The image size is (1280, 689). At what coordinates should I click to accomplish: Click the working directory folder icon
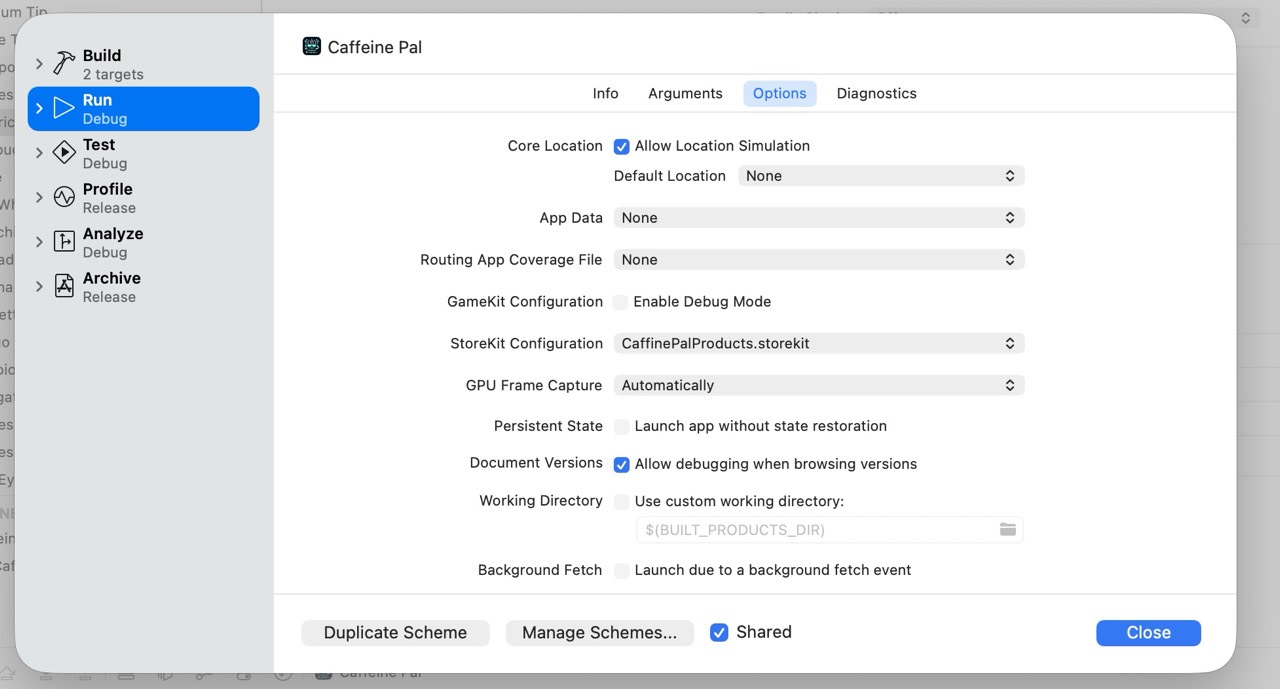click(x=1008, y=529)
